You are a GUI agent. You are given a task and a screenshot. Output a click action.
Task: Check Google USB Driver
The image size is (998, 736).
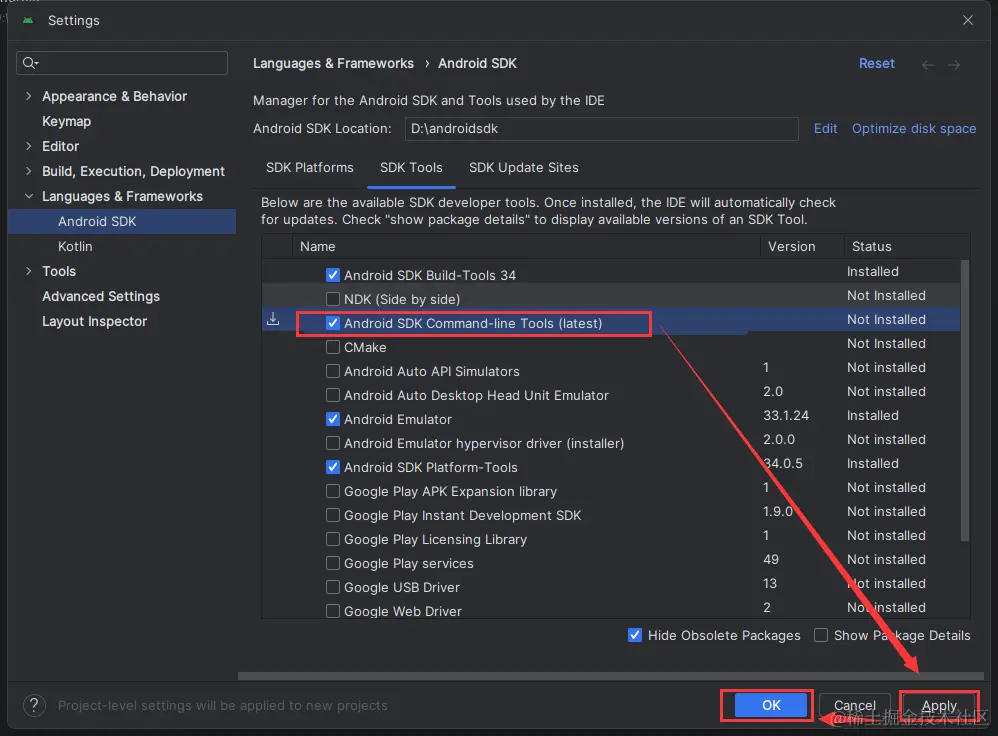(x=332, y=587)
